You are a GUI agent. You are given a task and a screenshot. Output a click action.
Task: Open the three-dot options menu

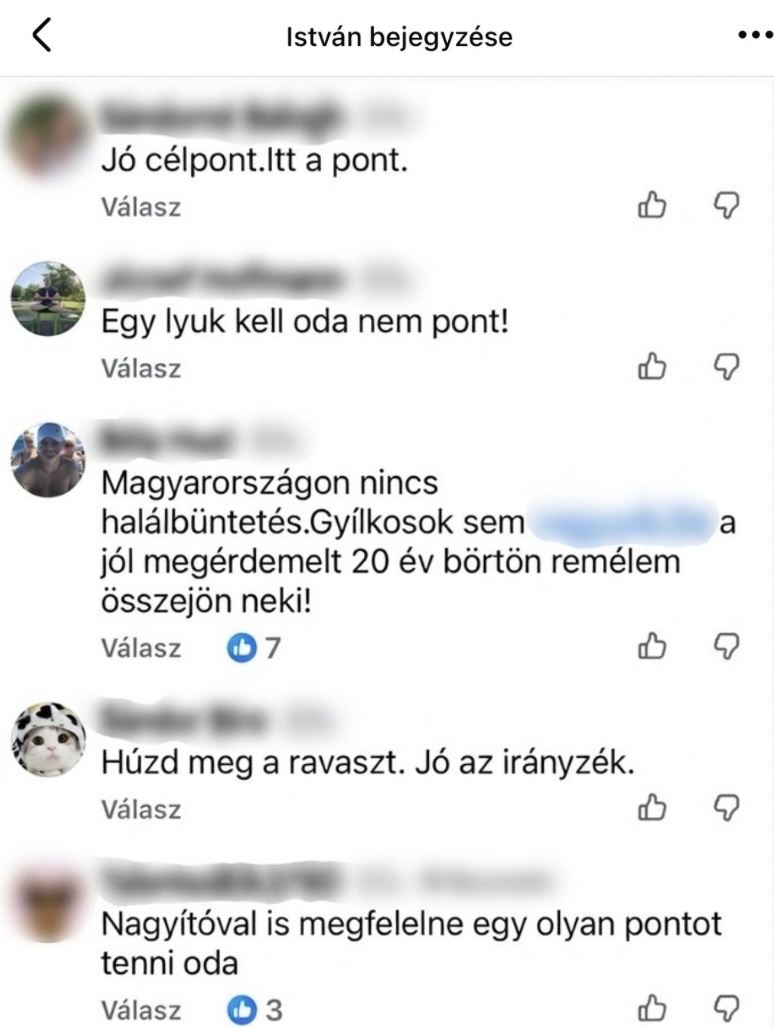pos(756,35)
